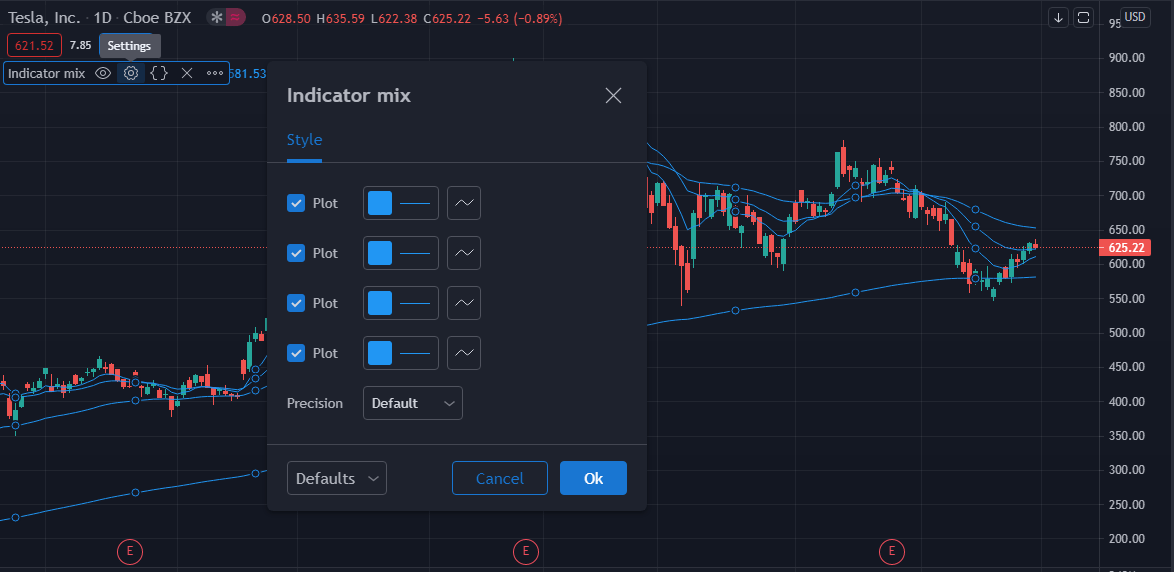
Task: Open plot type menu for first Plot
Action: click(463, 203)
